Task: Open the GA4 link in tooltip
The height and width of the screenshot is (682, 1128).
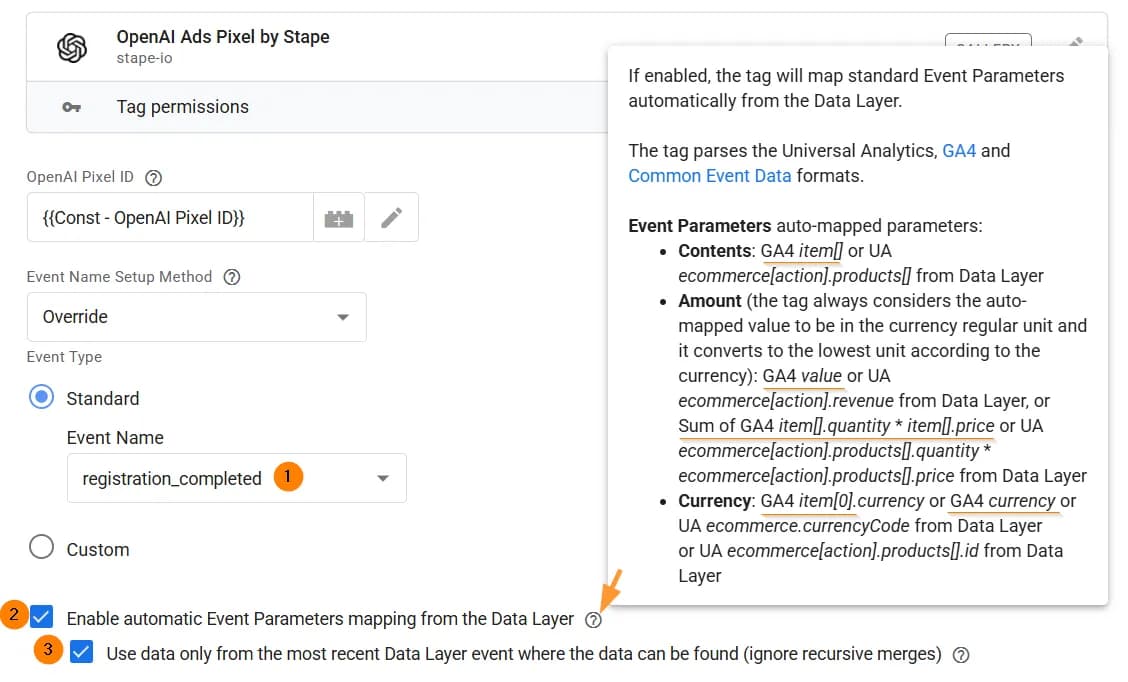Action: click(x=959, y=151)
